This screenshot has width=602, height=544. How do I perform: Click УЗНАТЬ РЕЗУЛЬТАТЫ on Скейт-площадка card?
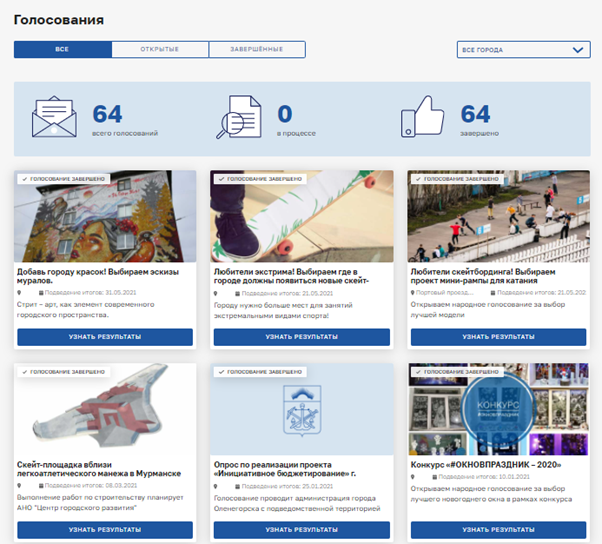105,530
